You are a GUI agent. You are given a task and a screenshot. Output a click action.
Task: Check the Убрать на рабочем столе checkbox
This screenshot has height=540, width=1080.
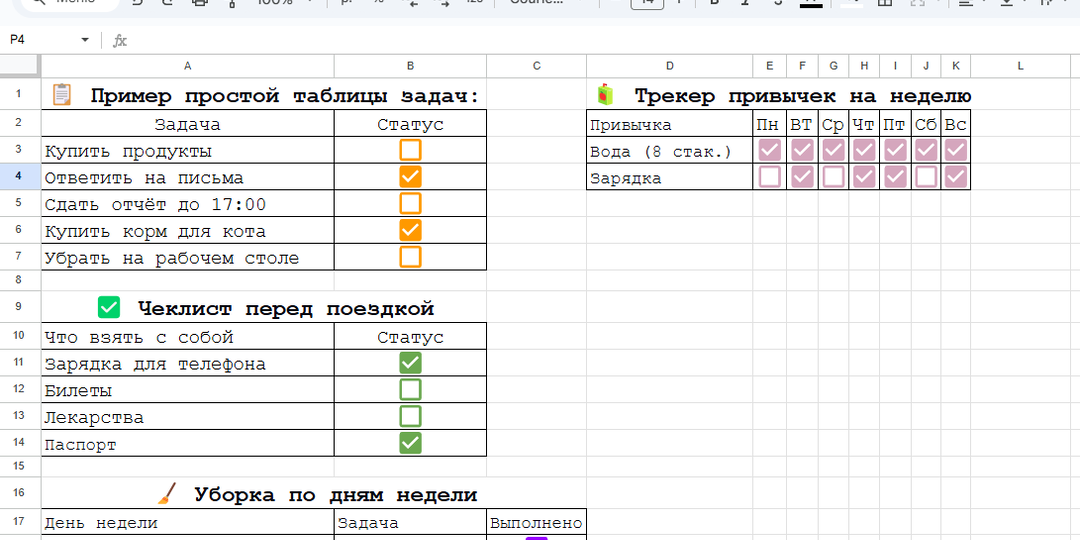pos(411,257)
